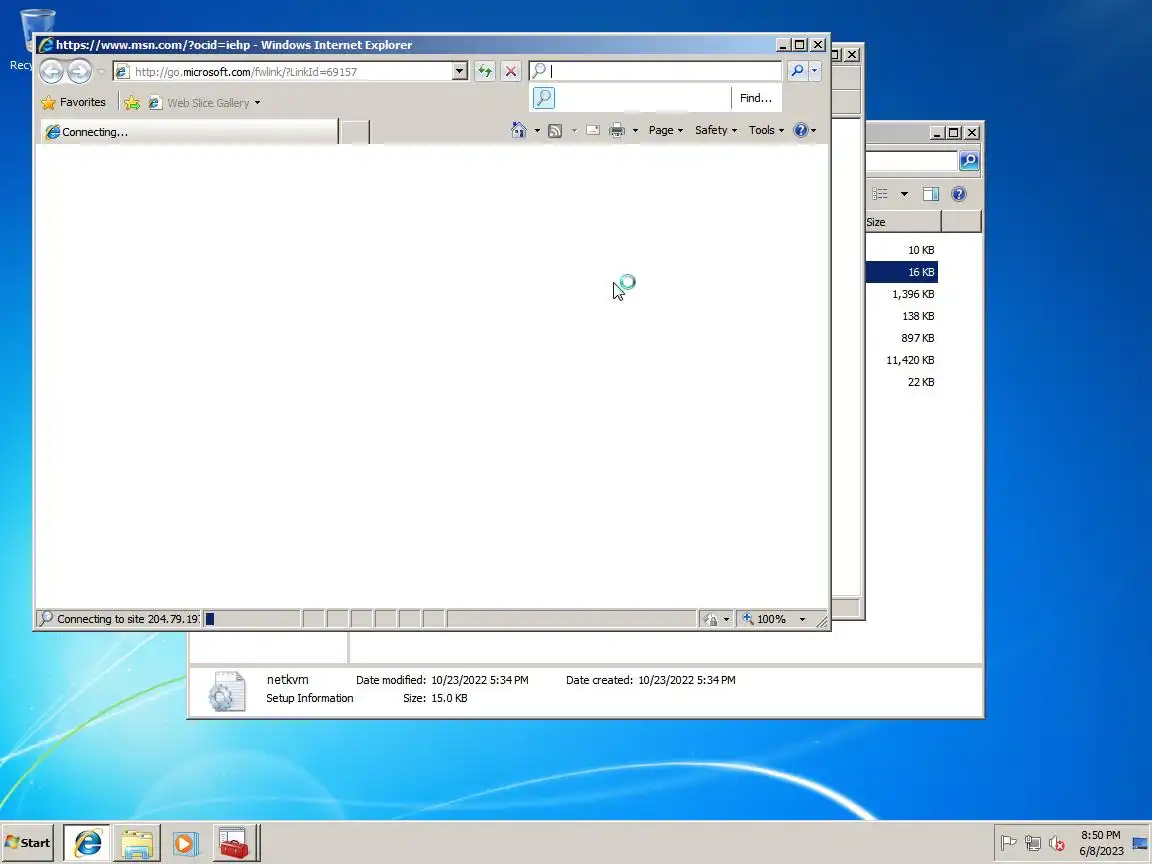The image size is (1152, 864).
Task: Select the 11,420 KB file row
Action: tap(901, 360)
